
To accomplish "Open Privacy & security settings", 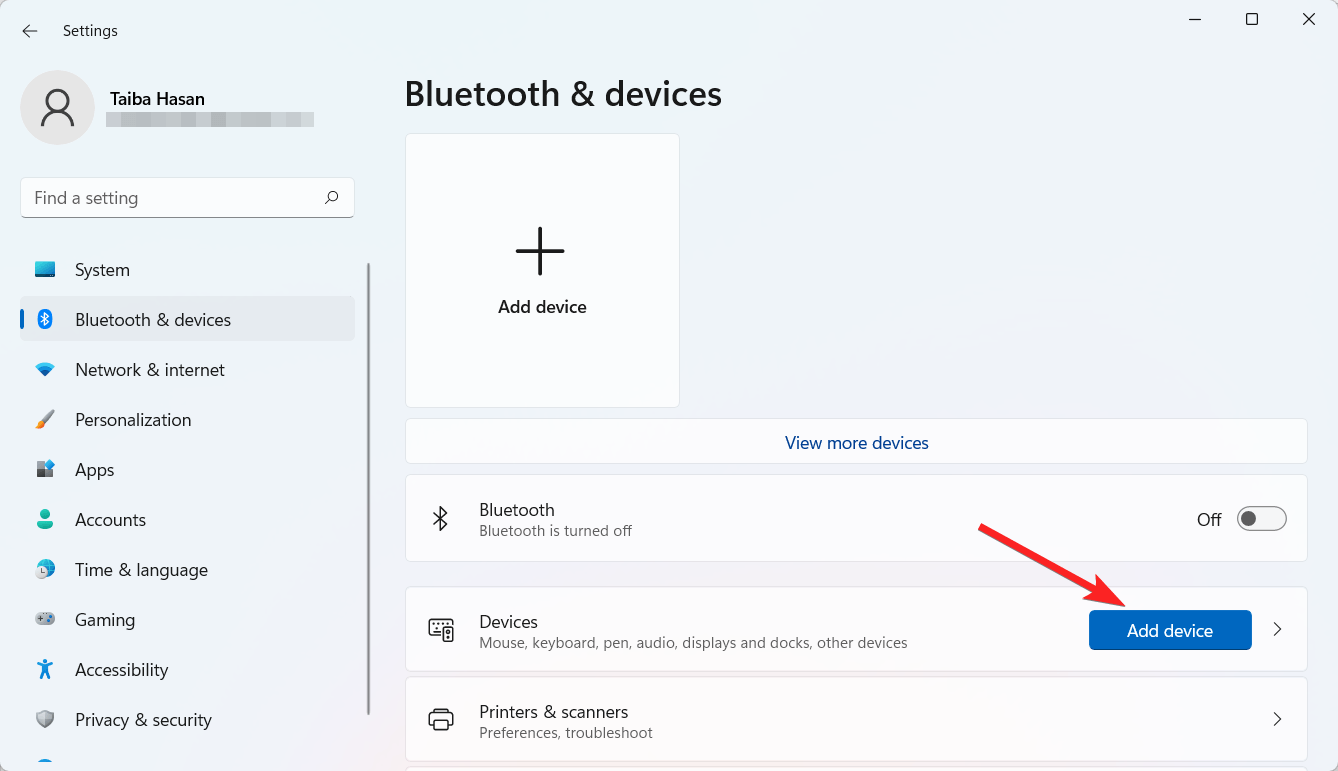I will point(187,720).
